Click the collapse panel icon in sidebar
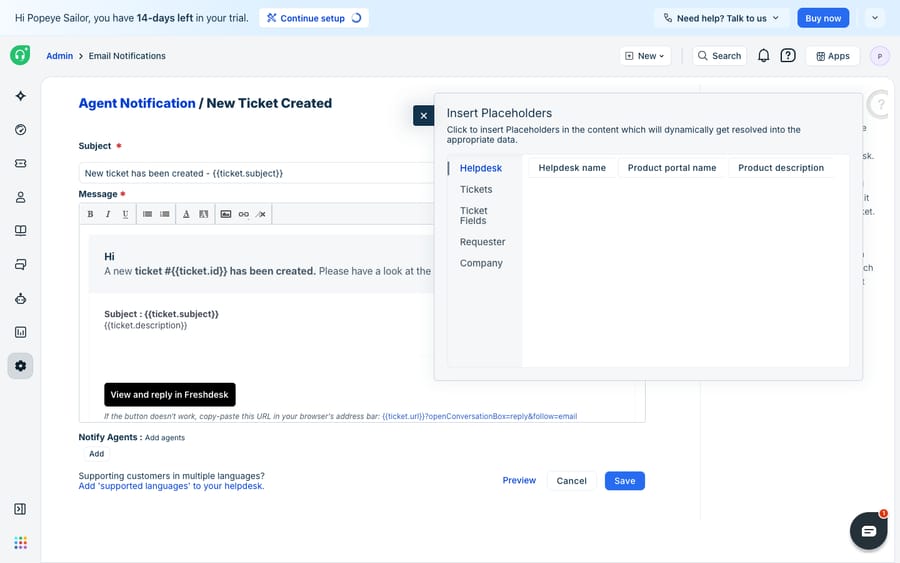The height and width of the screenshot is (563, 900). tap(20, 509)
